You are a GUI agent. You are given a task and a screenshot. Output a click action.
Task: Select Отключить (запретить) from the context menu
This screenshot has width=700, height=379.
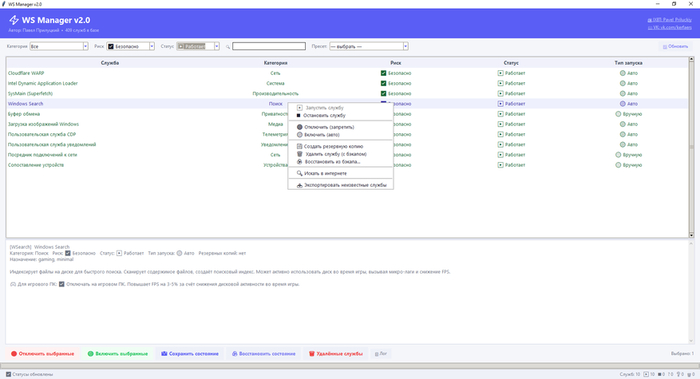(x=341, y=127)
